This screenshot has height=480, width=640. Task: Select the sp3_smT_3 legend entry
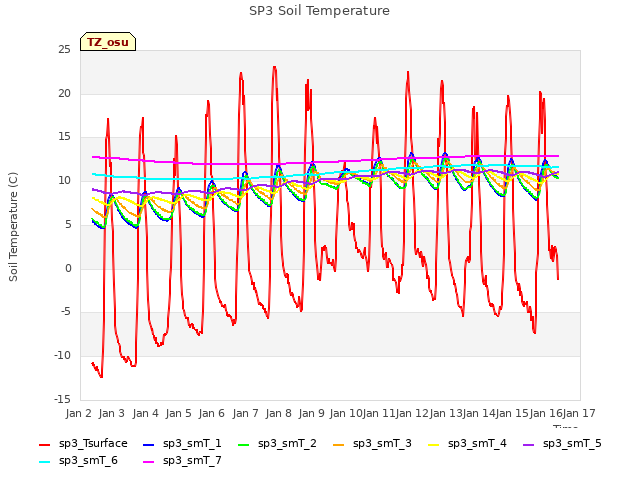[x=372, y=444]
